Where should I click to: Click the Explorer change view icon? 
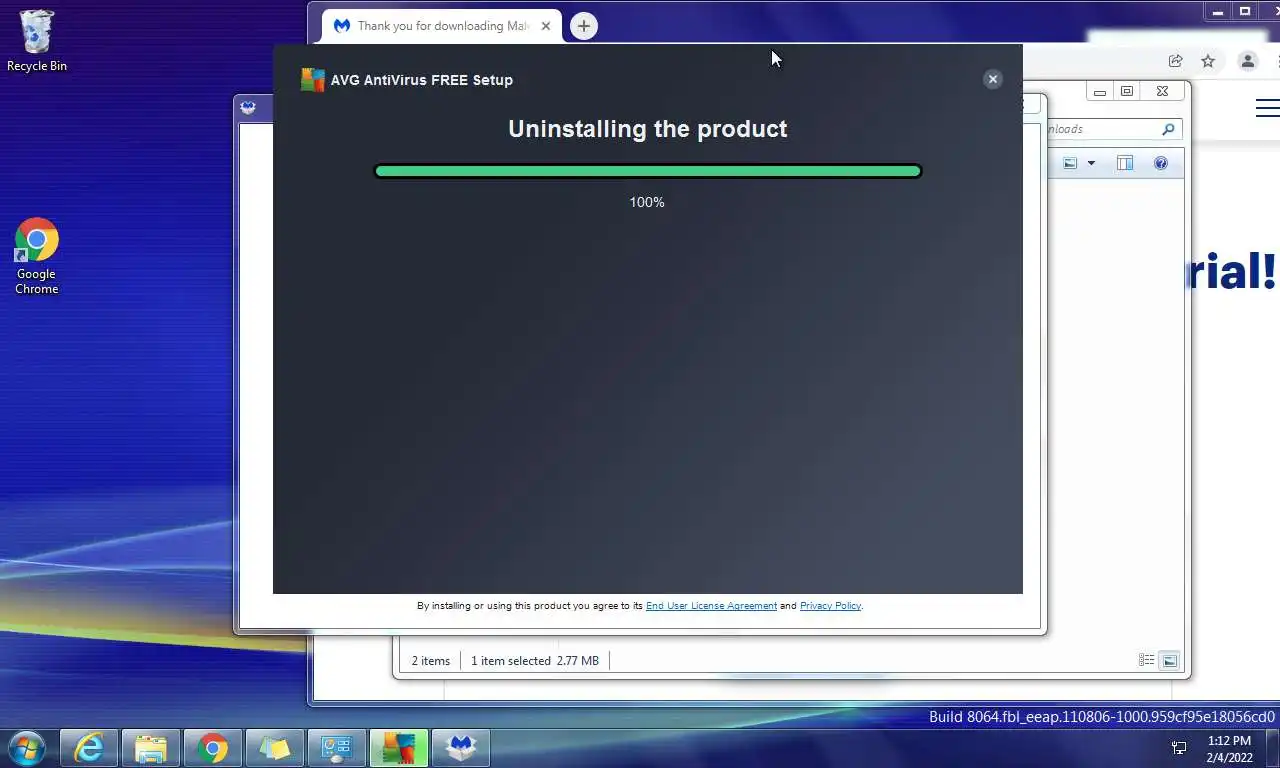pos(1070,163)
